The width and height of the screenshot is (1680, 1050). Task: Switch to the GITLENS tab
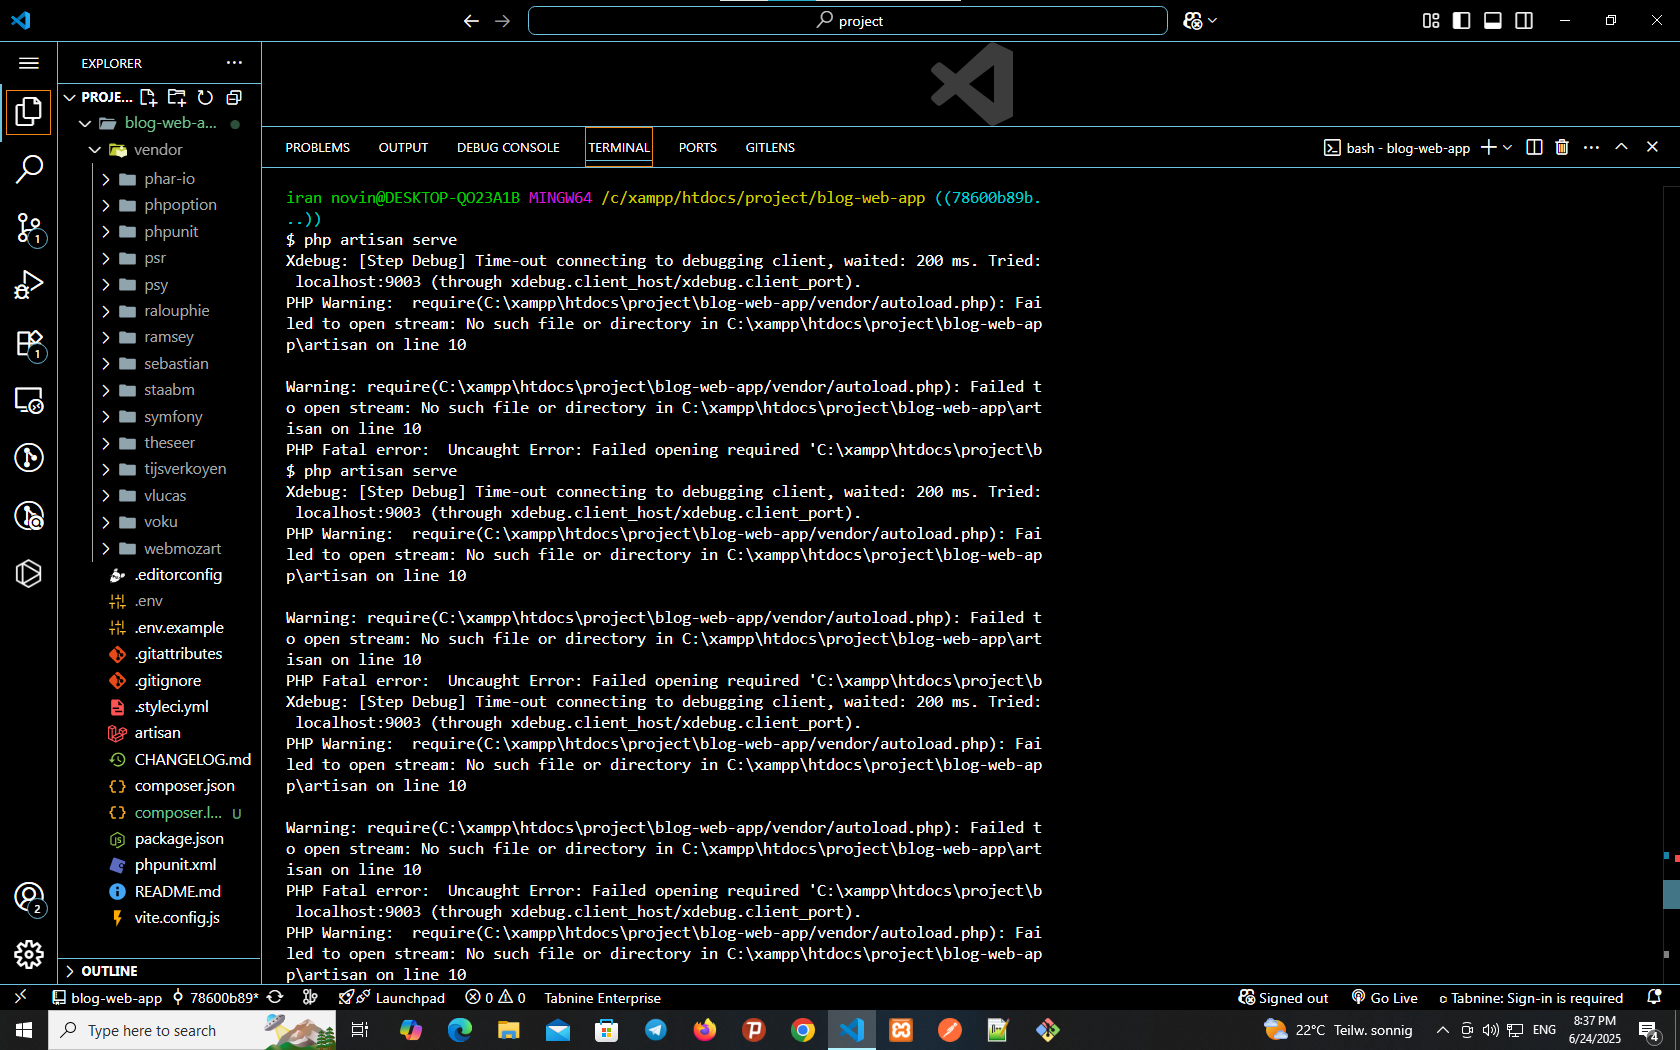pos(770,147)
